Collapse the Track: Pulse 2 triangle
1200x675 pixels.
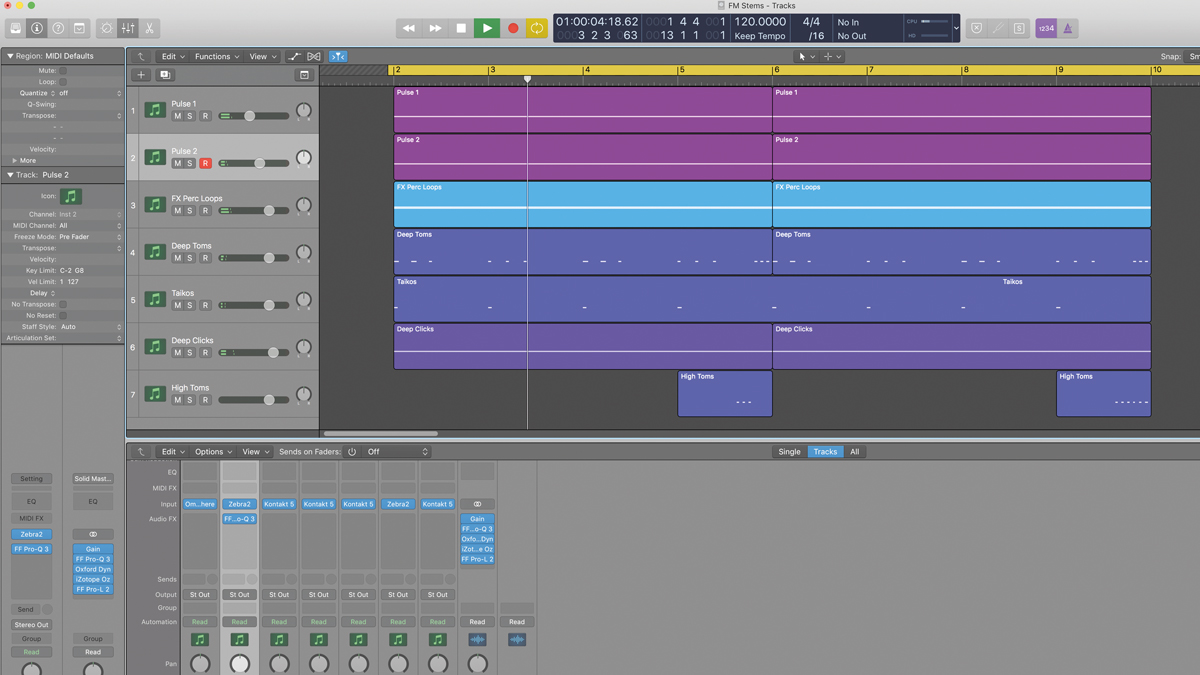click(10, 175)
